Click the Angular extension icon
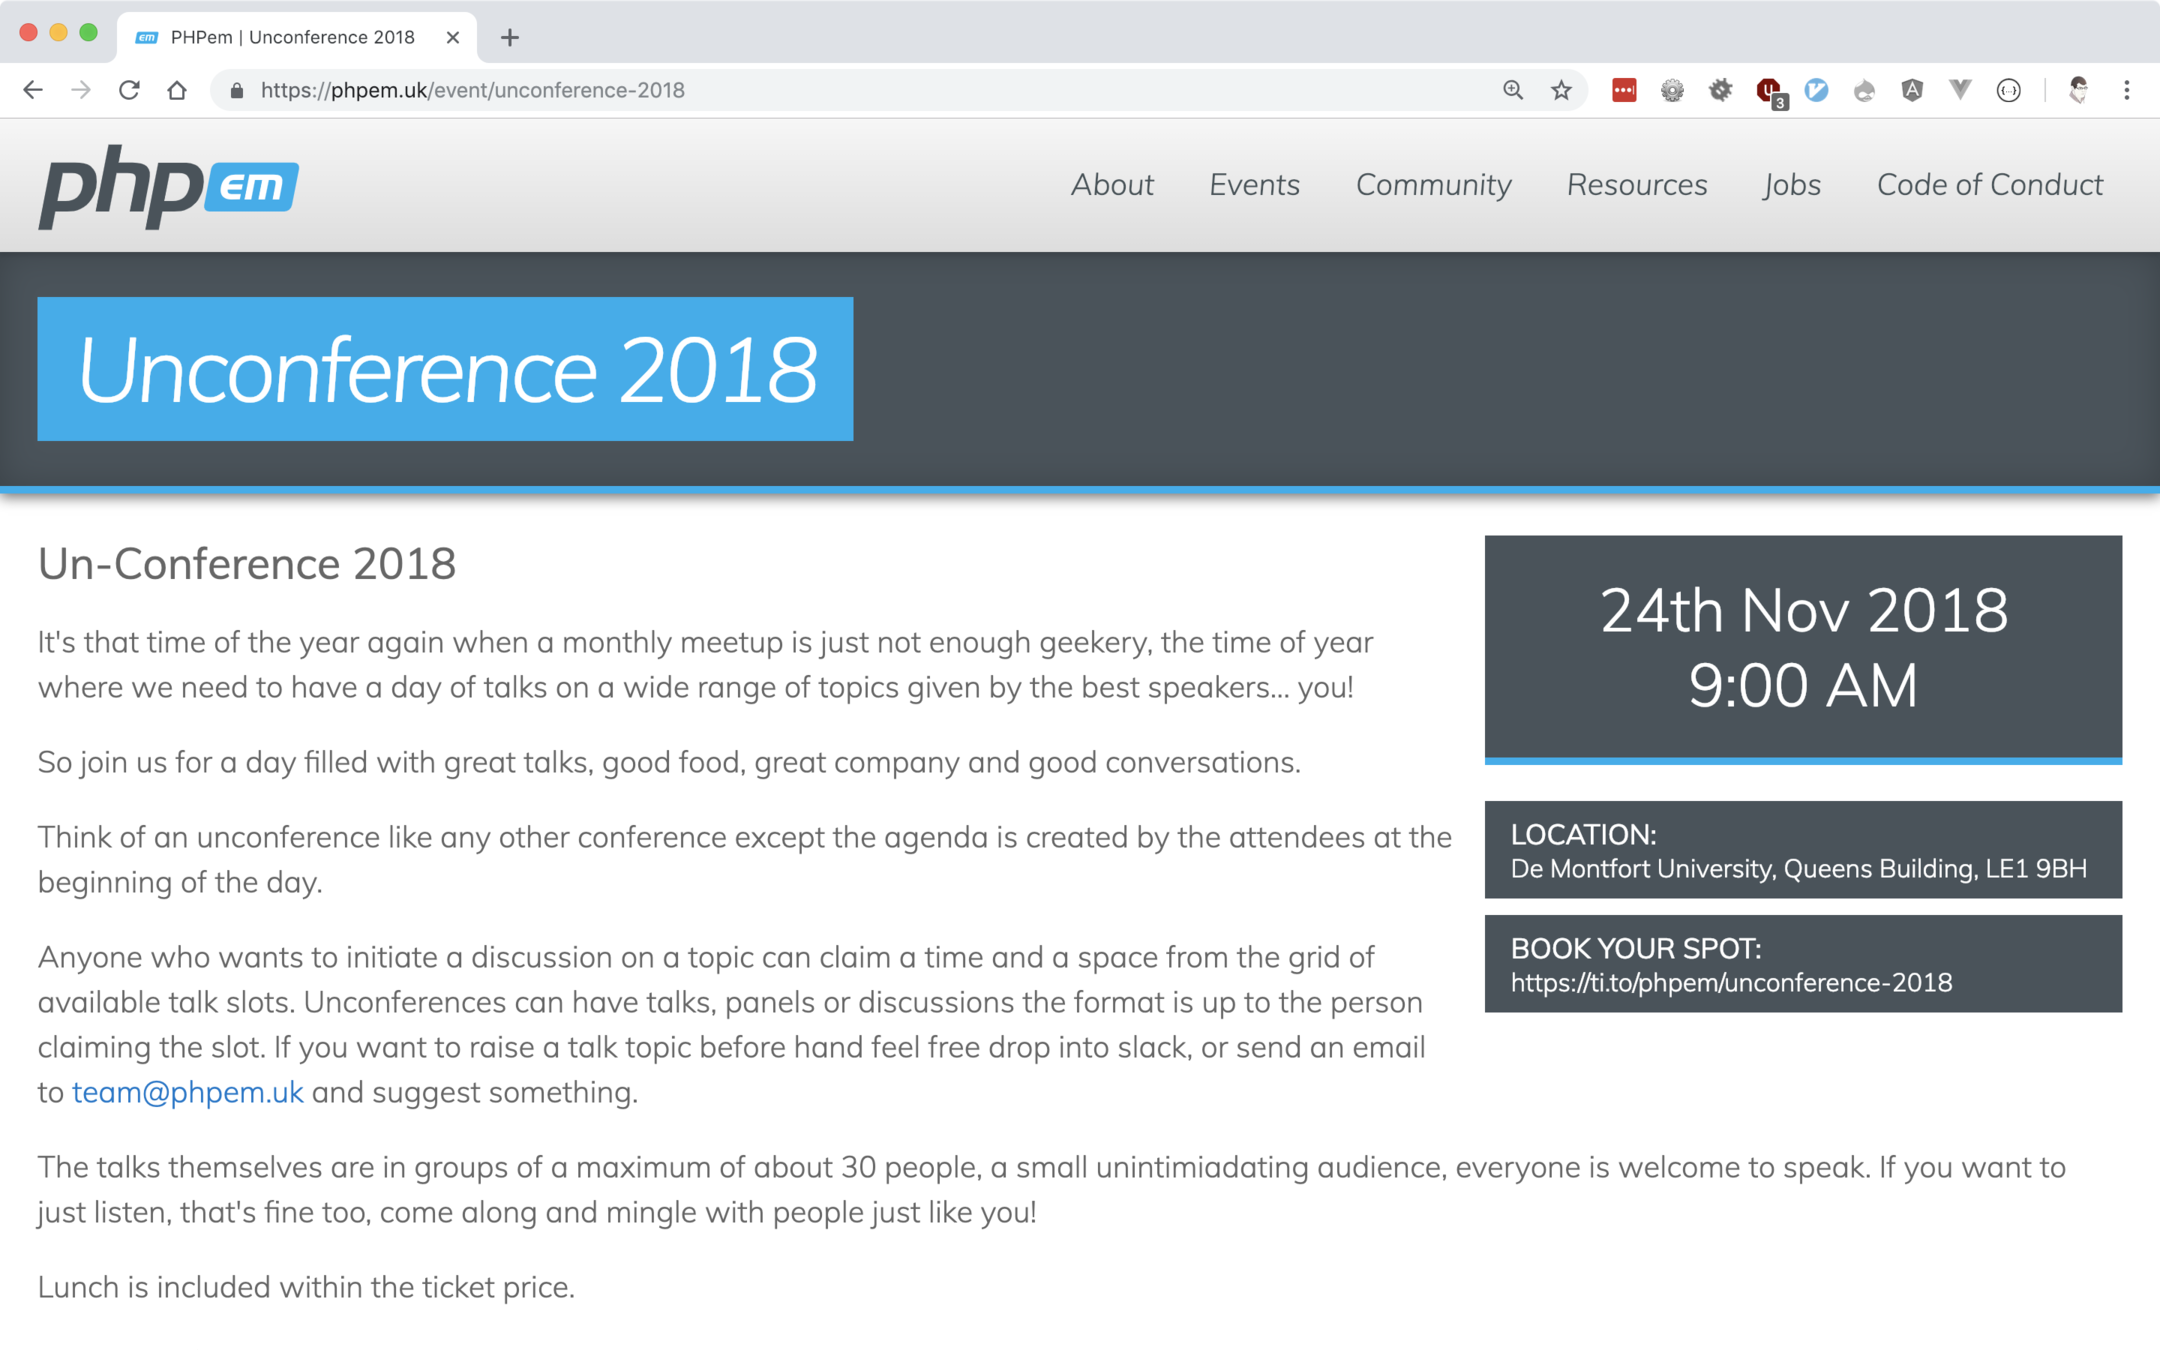Viewport: 2160px width, 1350px height. (1912, 91)
